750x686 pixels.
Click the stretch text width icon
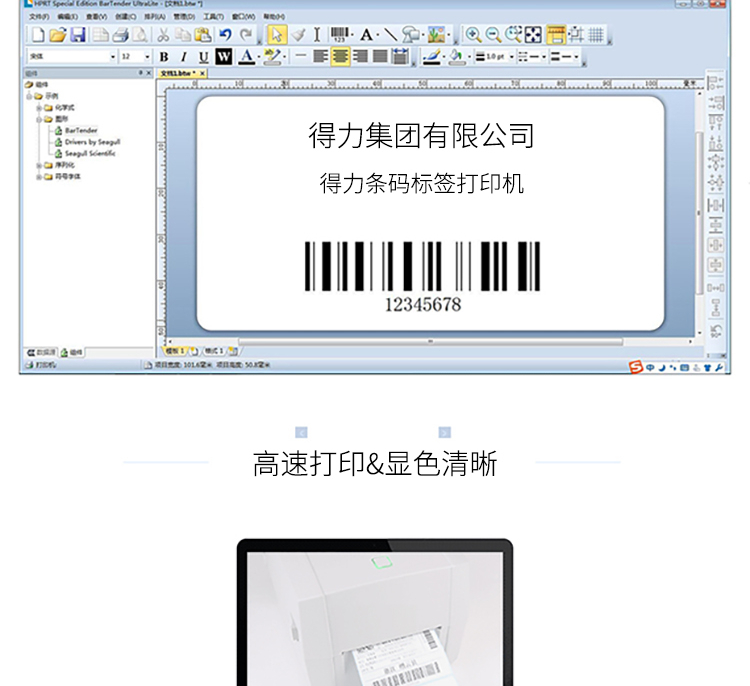coord(400,56)
